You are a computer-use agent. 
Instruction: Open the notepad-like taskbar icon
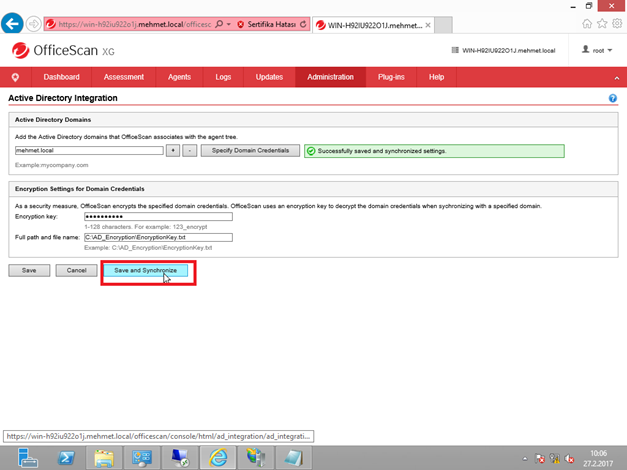(294, 458)
